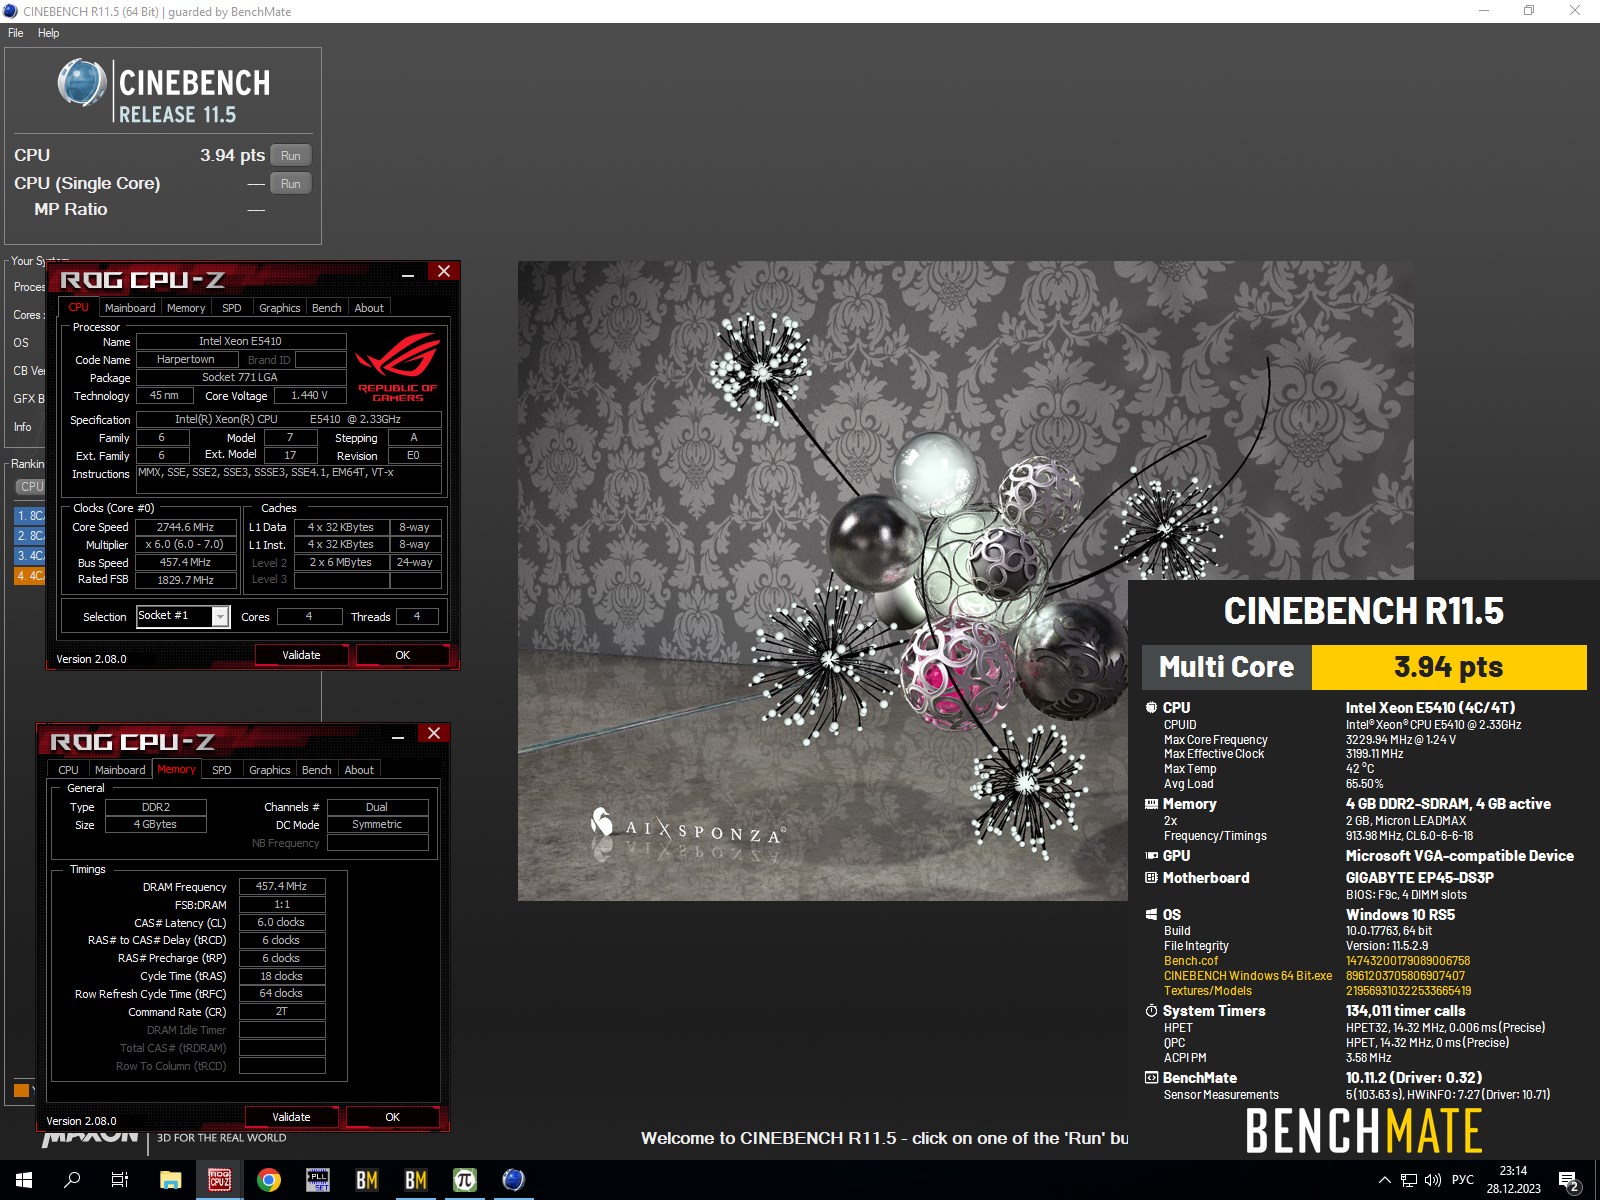
Task: Open the green Pi benchmark taskbar icon
Action: 465,1180
